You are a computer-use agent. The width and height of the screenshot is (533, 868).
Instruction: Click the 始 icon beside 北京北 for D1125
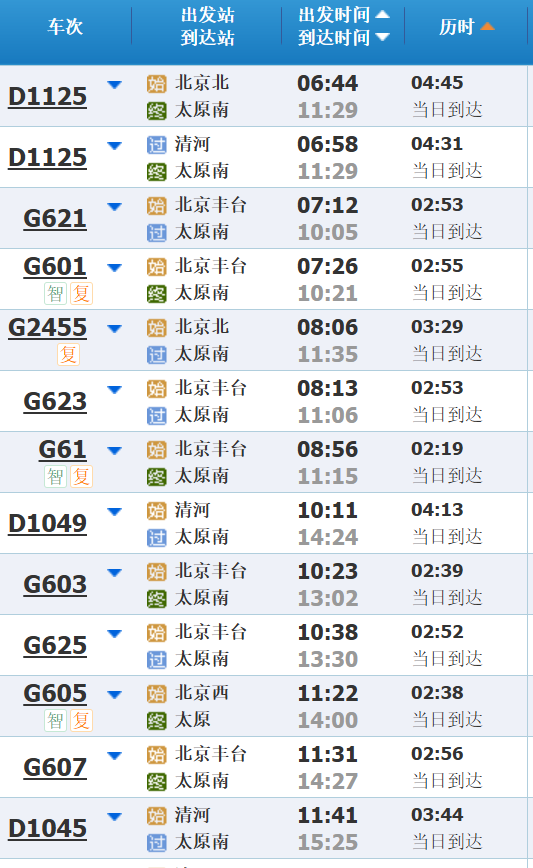click(x=157, y=84)
